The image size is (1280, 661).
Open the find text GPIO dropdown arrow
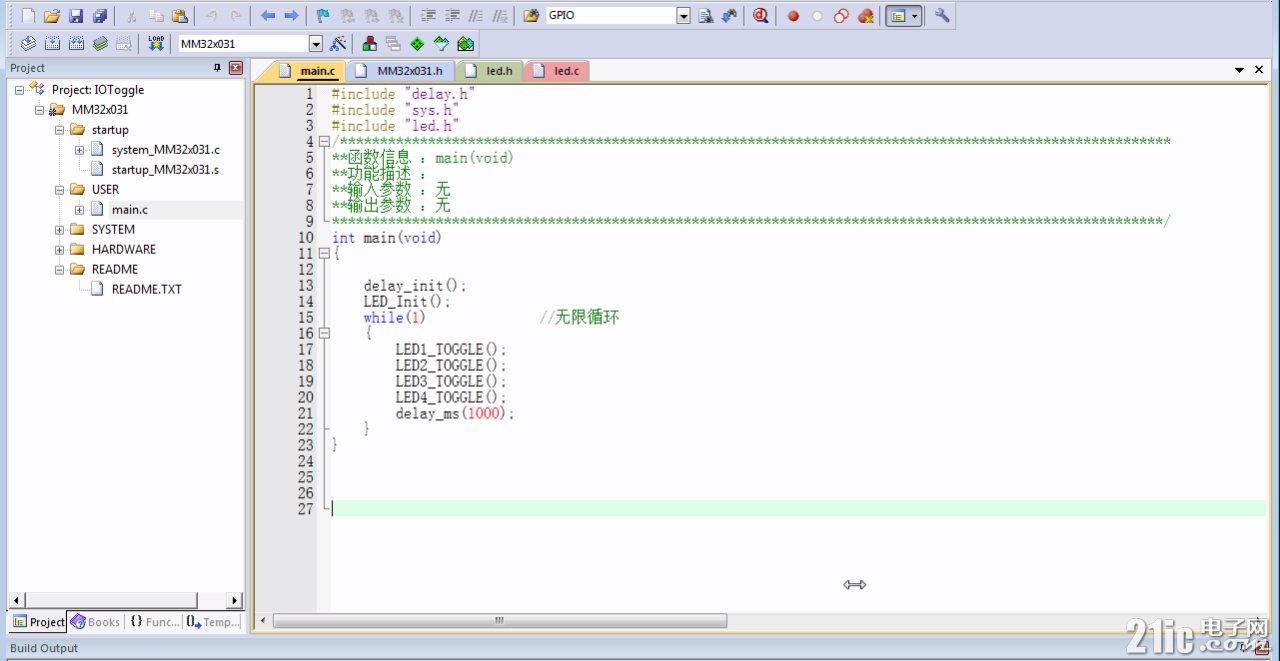[x=684, y=16]
